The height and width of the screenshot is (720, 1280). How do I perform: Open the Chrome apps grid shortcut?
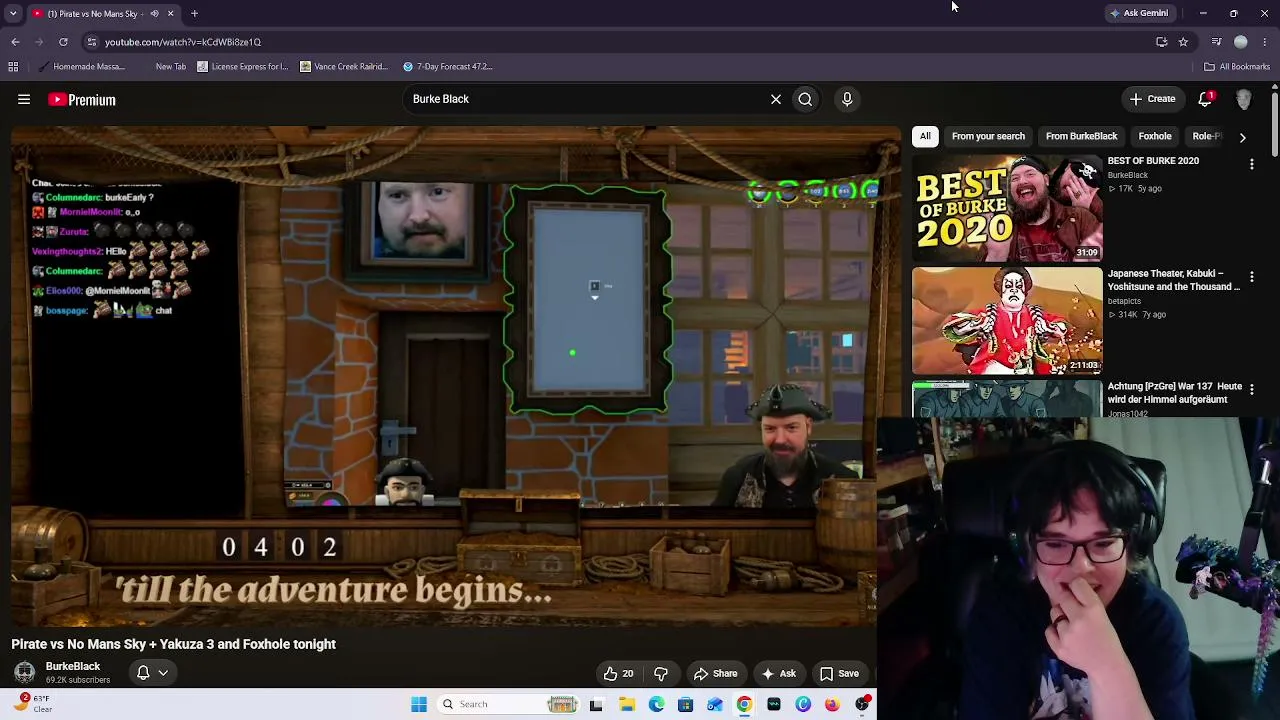point(13,67)
